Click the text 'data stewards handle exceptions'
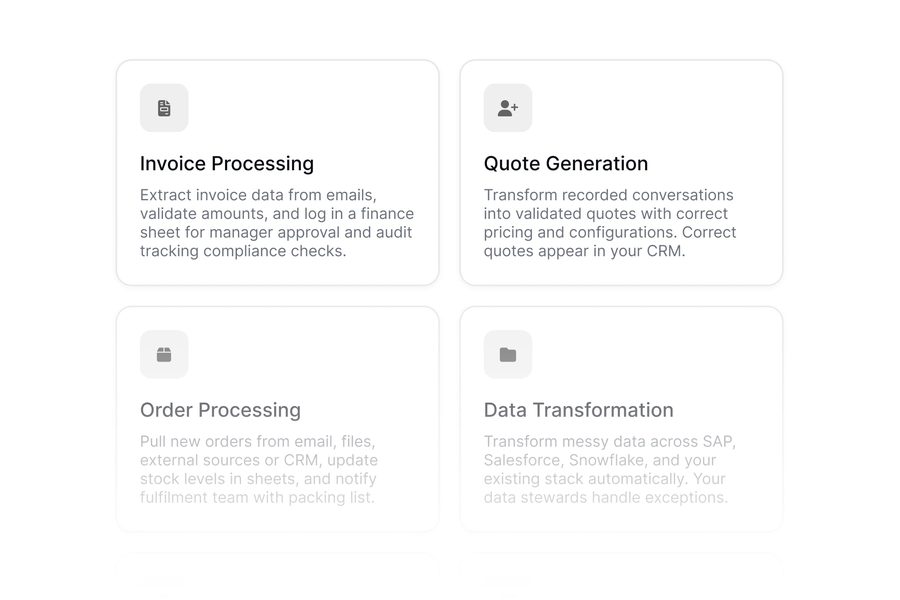Viewport: 900px width, 600px height. (605, 497)
